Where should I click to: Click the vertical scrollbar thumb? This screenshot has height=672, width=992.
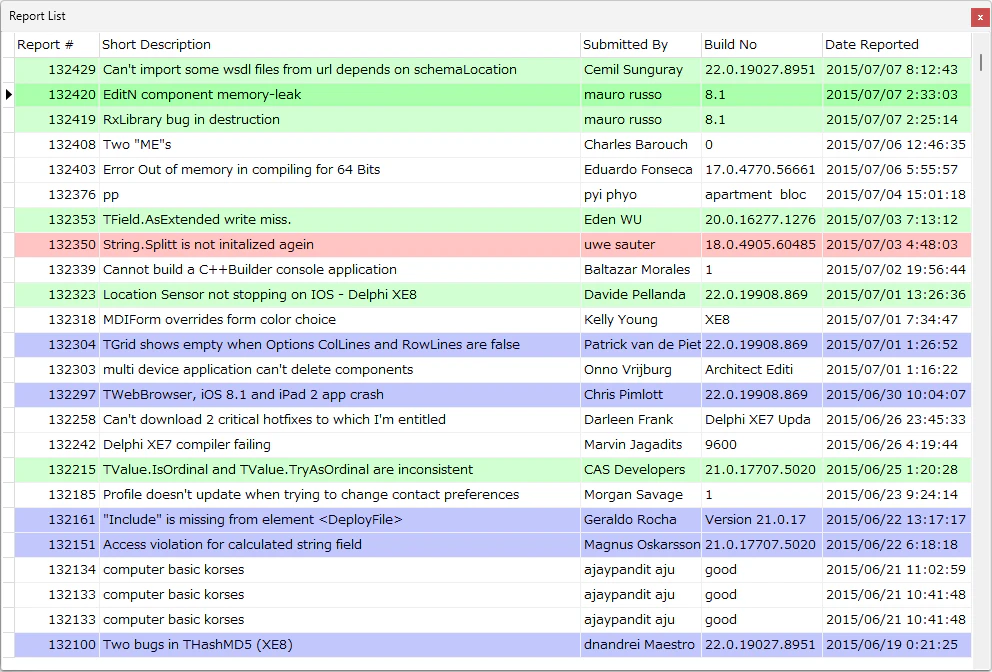pyautogui.click(x=981, y=62)
